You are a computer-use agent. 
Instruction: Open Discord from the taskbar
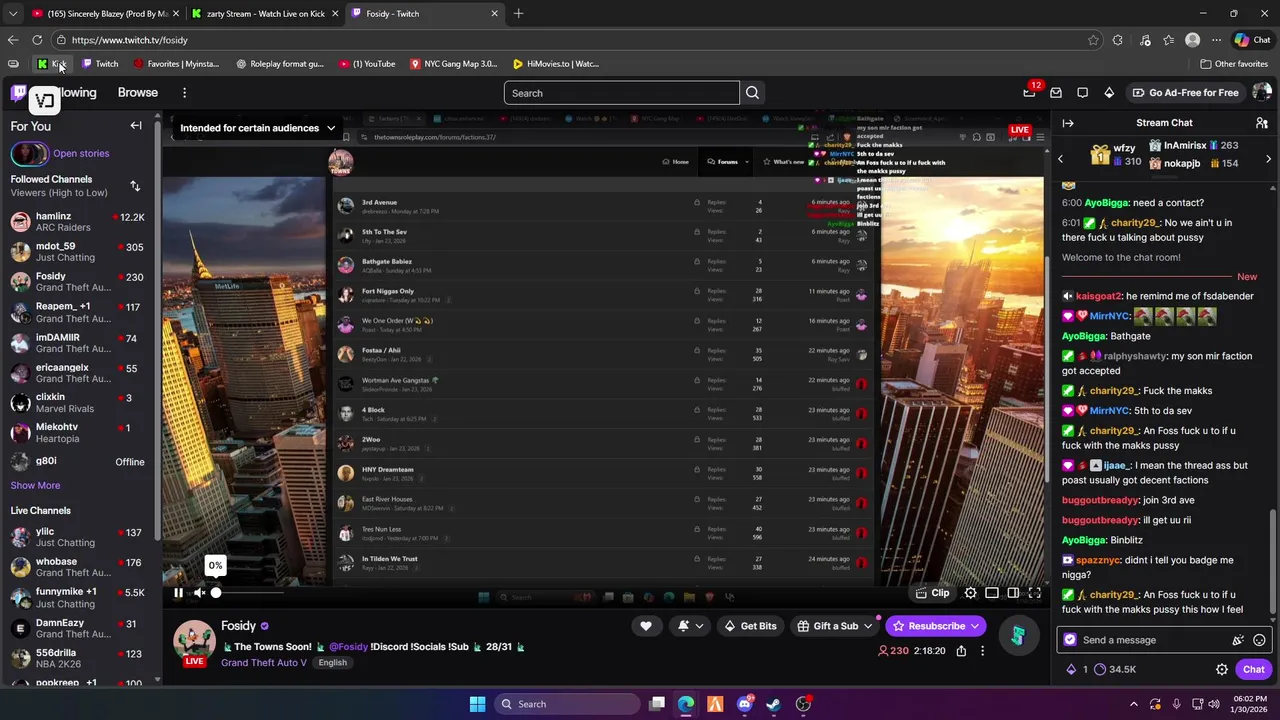tap(744, 704)
